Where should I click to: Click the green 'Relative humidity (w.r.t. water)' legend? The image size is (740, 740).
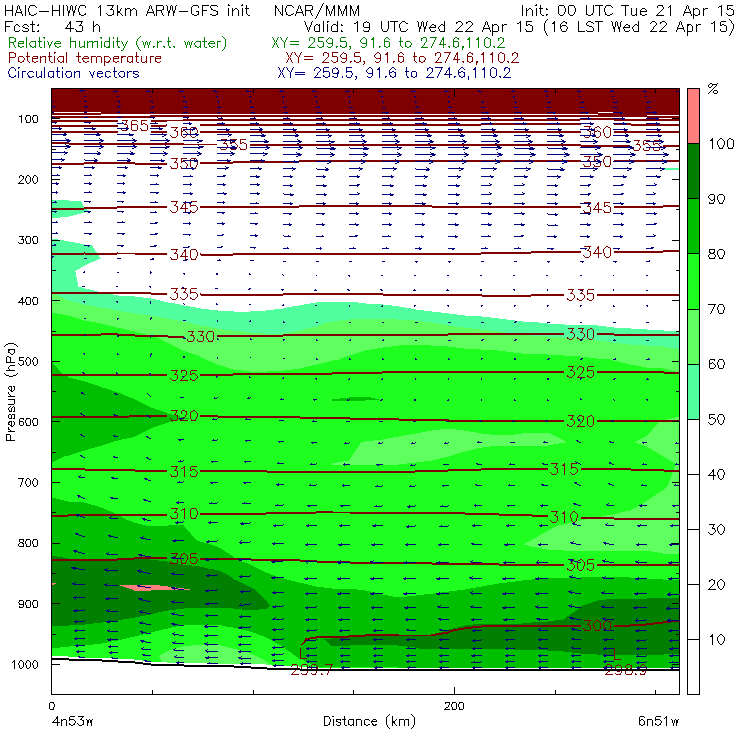(x=118, y=43)
